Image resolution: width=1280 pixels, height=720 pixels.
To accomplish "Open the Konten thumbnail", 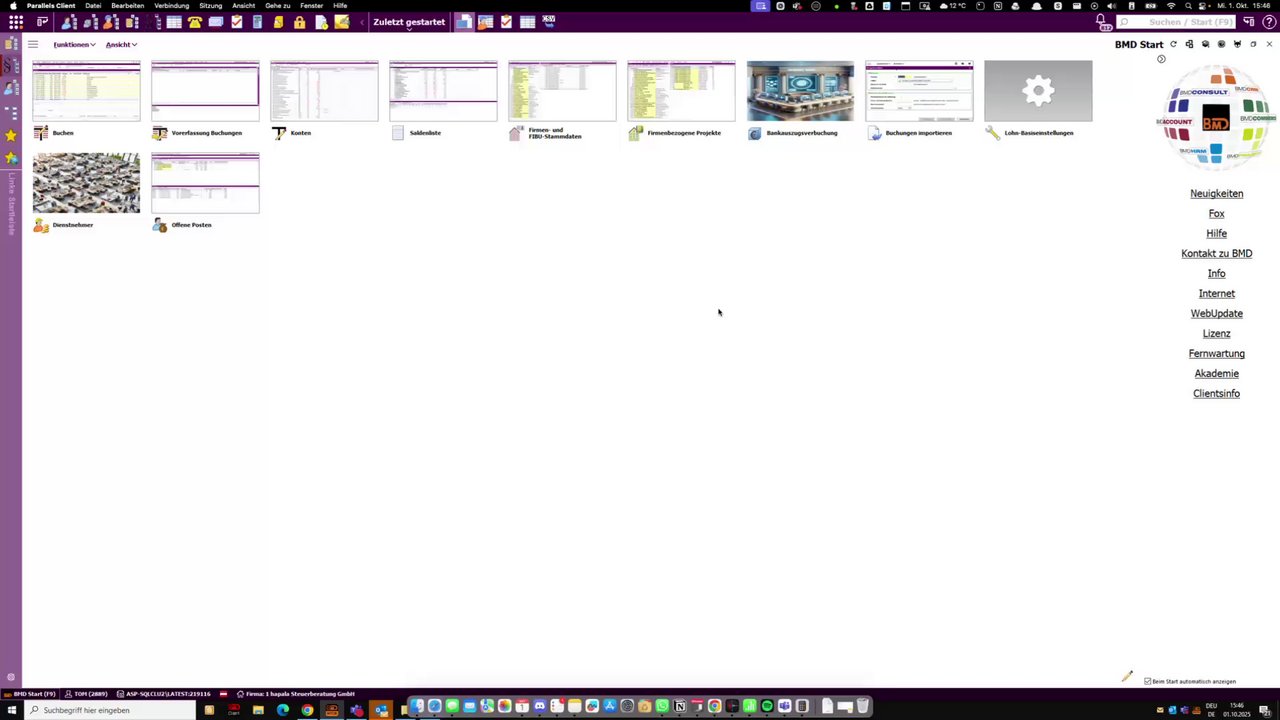I will (x=324, y=91).
